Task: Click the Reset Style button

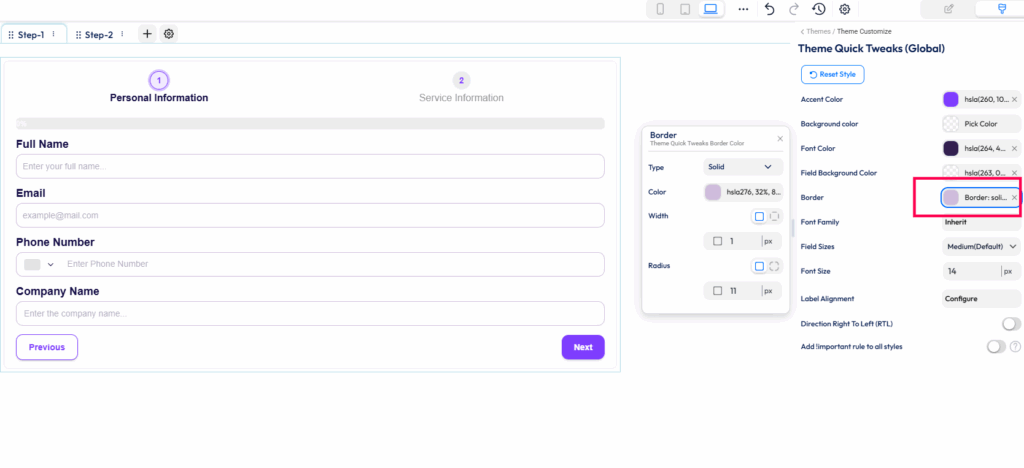Action: coord(832,75)
